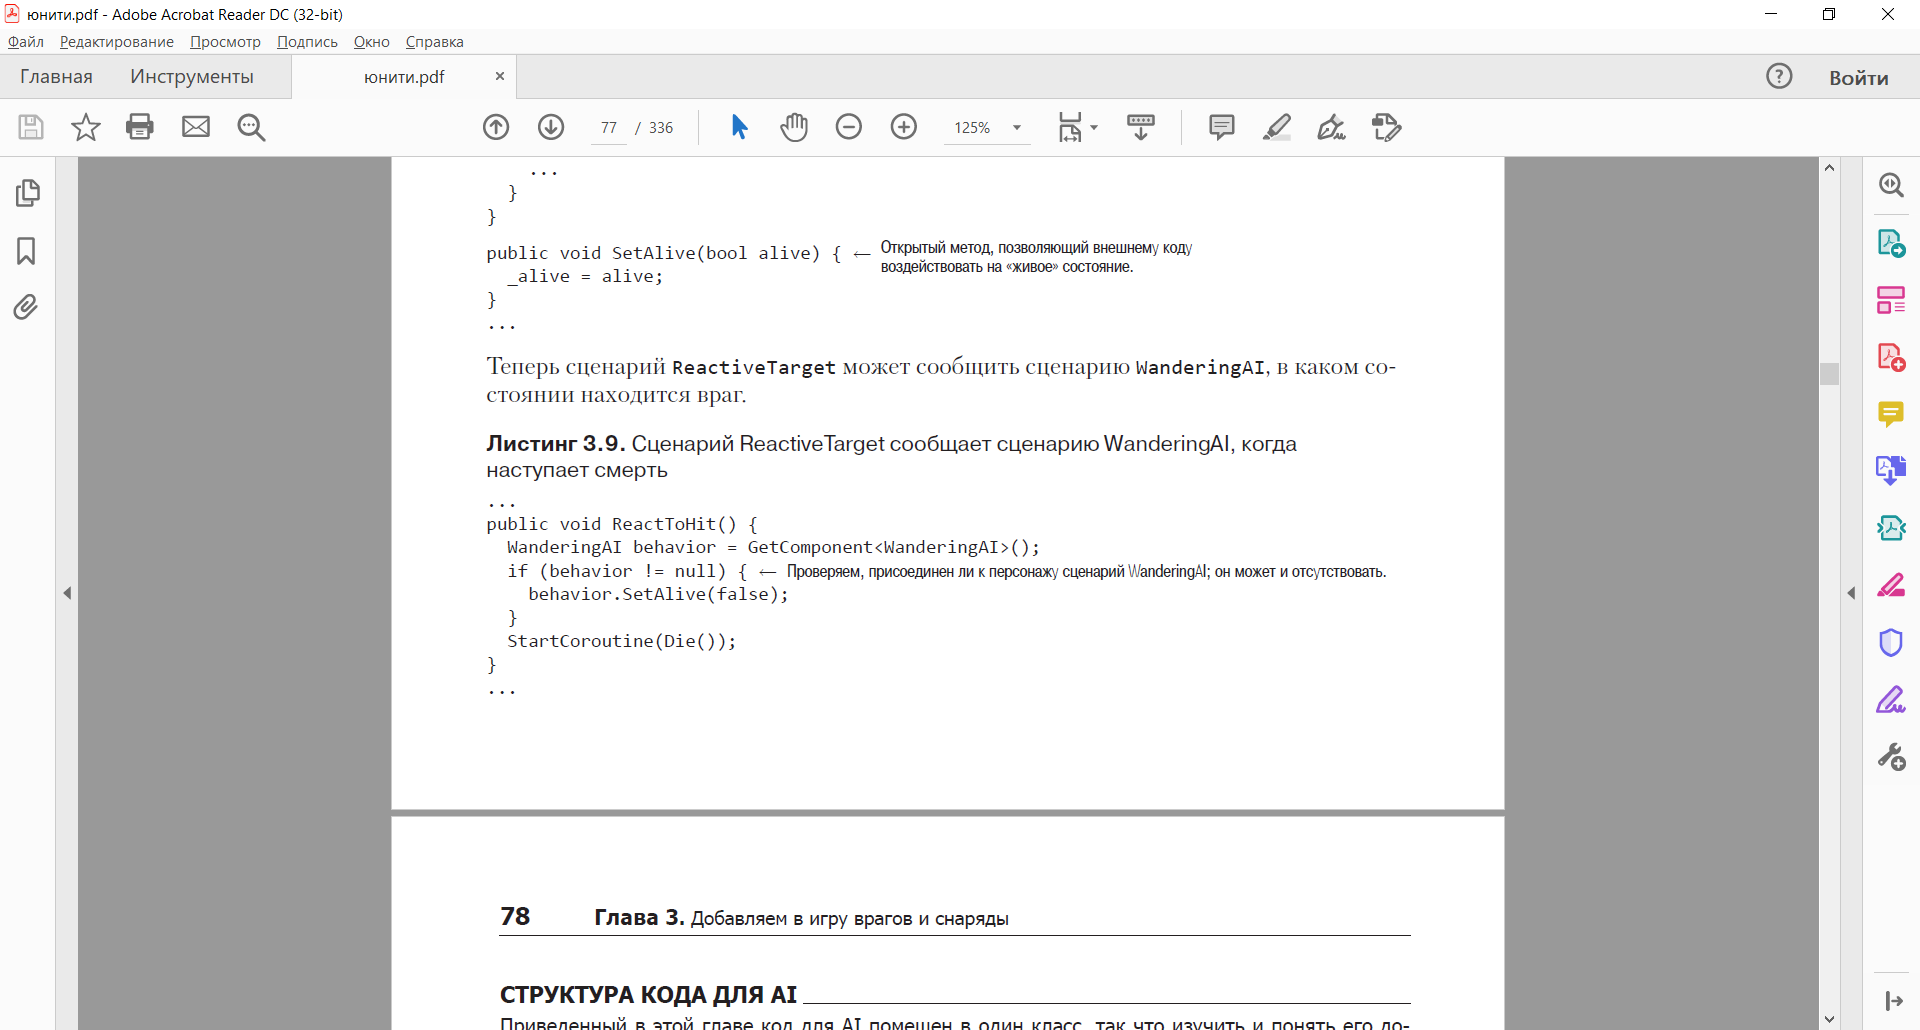
Task: Open the More Tools wrench icon
Action: click(x=1891, y=756)
